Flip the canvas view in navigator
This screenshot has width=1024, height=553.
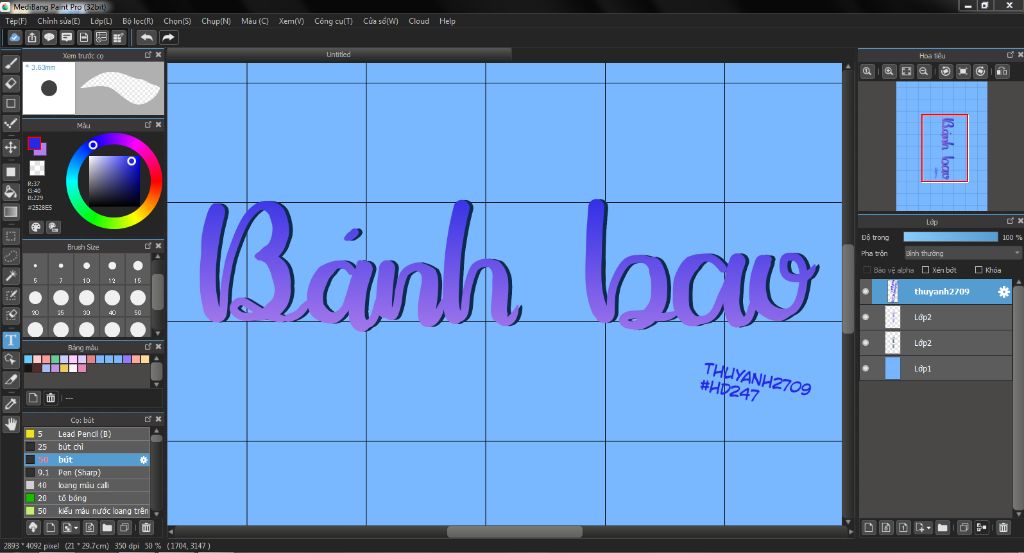coord(1002,72)
